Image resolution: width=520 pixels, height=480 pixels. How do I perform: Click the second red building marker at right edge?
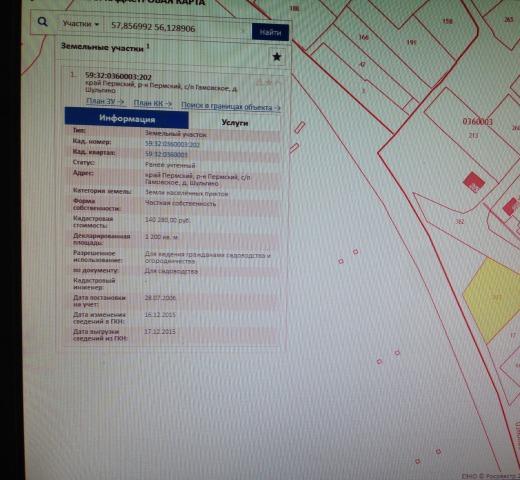(511, 206)
